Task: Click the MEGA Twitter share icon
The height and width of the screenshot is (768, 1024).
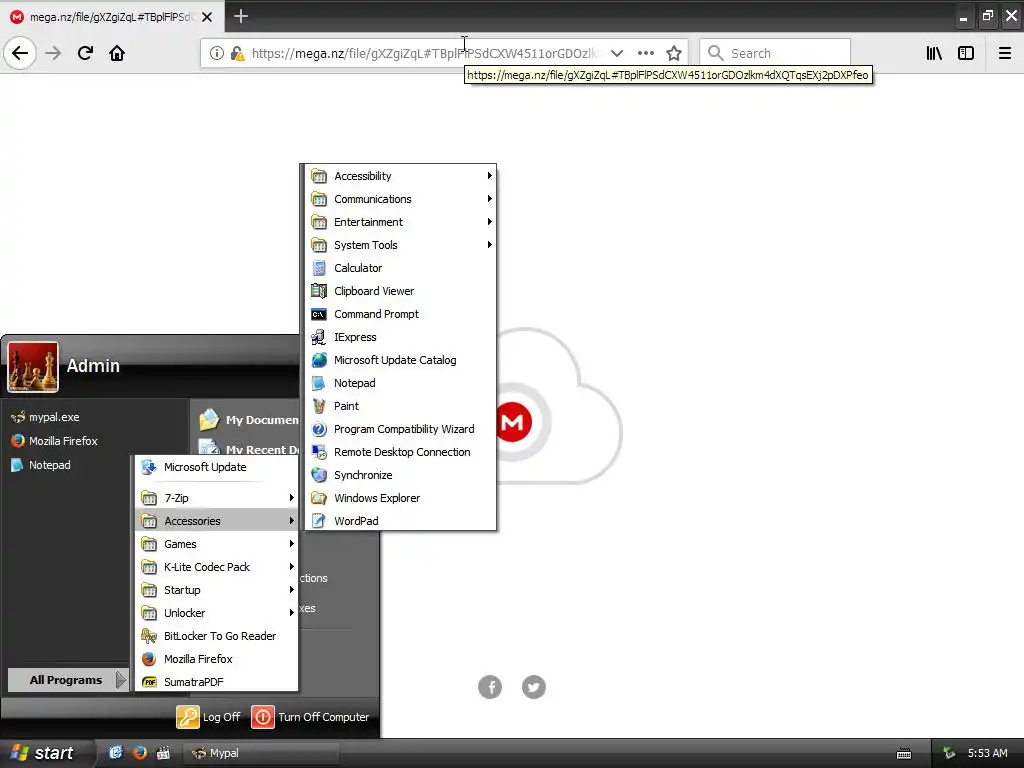Action: coord(534,686)
